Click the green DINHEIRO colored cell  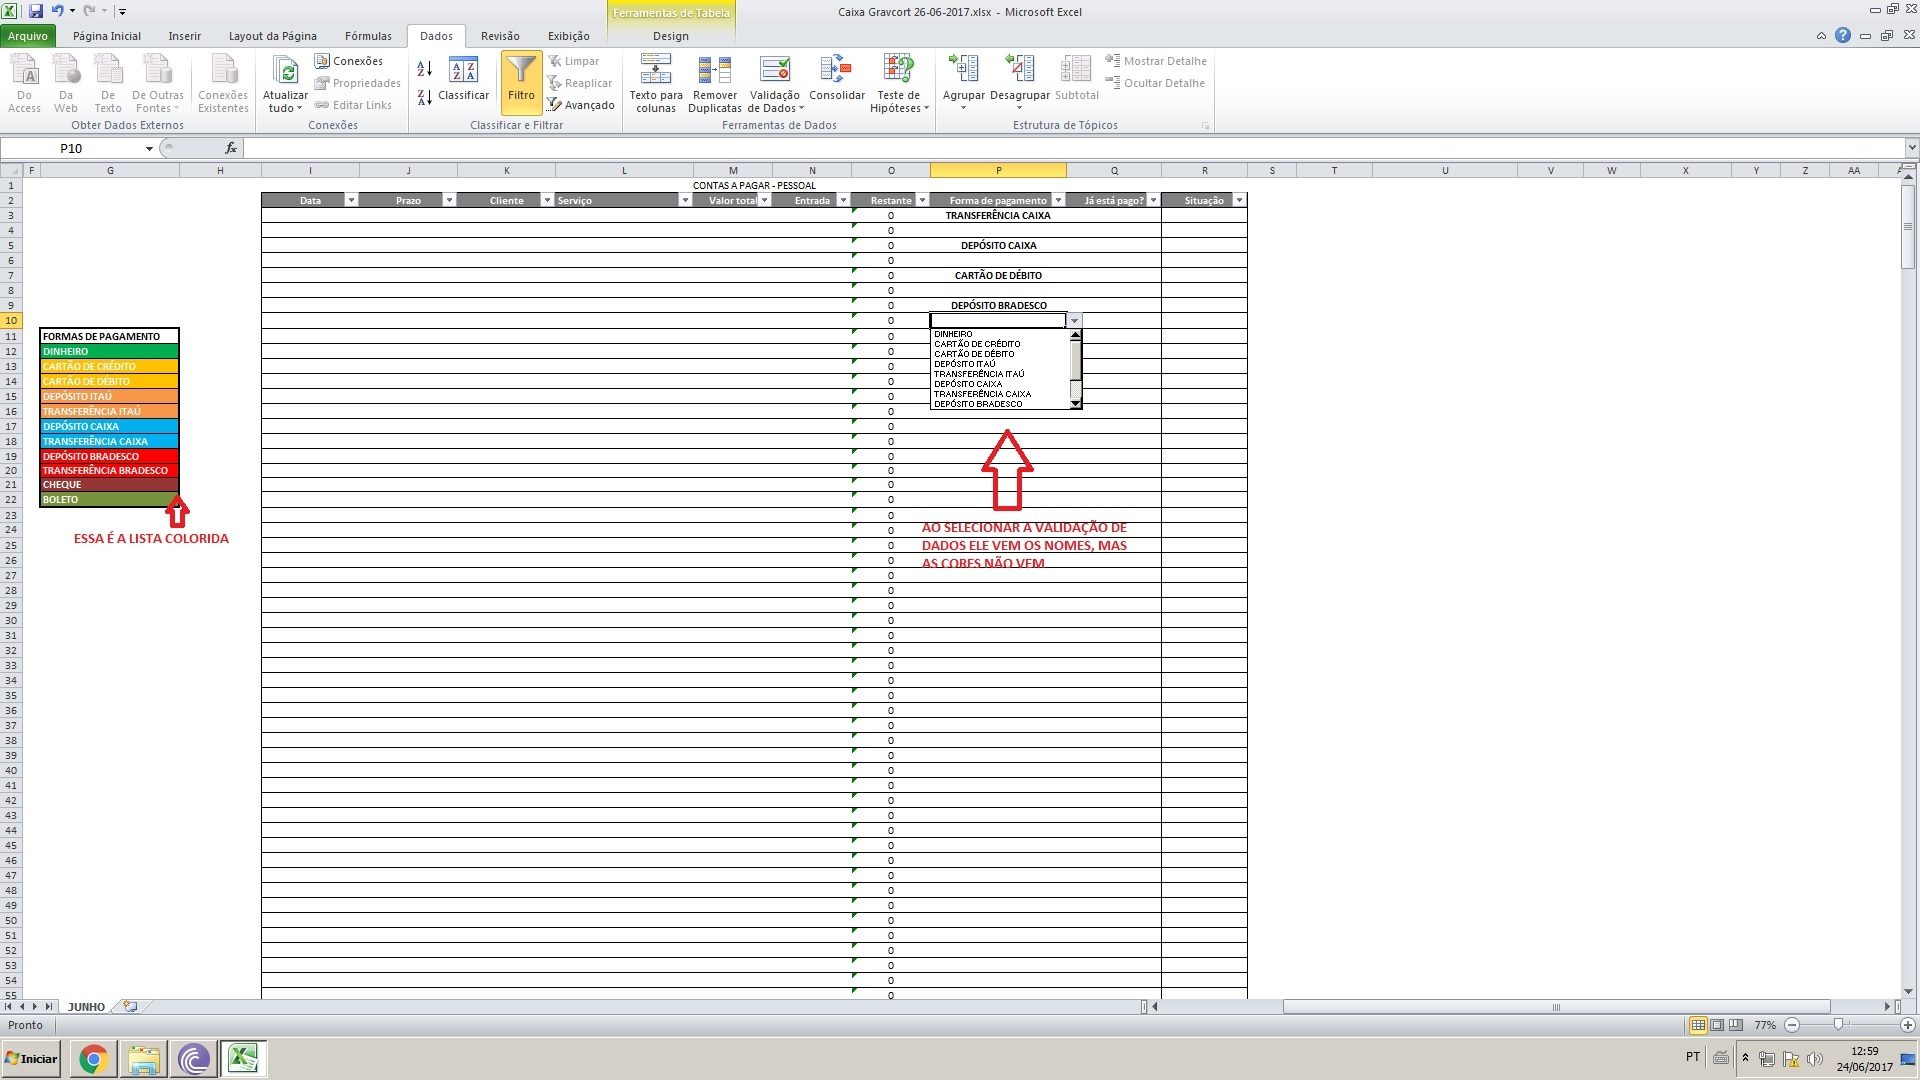[x=109, y=351]
